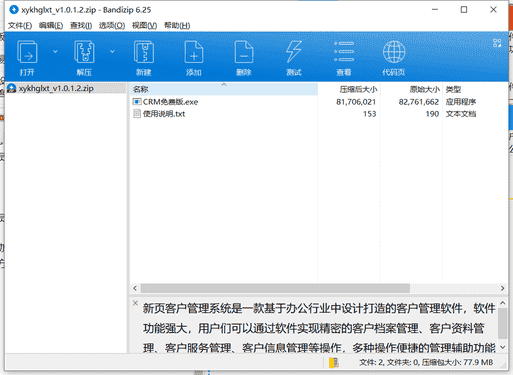Sort by original size (原始大小) column header
This screenshot has height=375, width=513.
[411, 89]
